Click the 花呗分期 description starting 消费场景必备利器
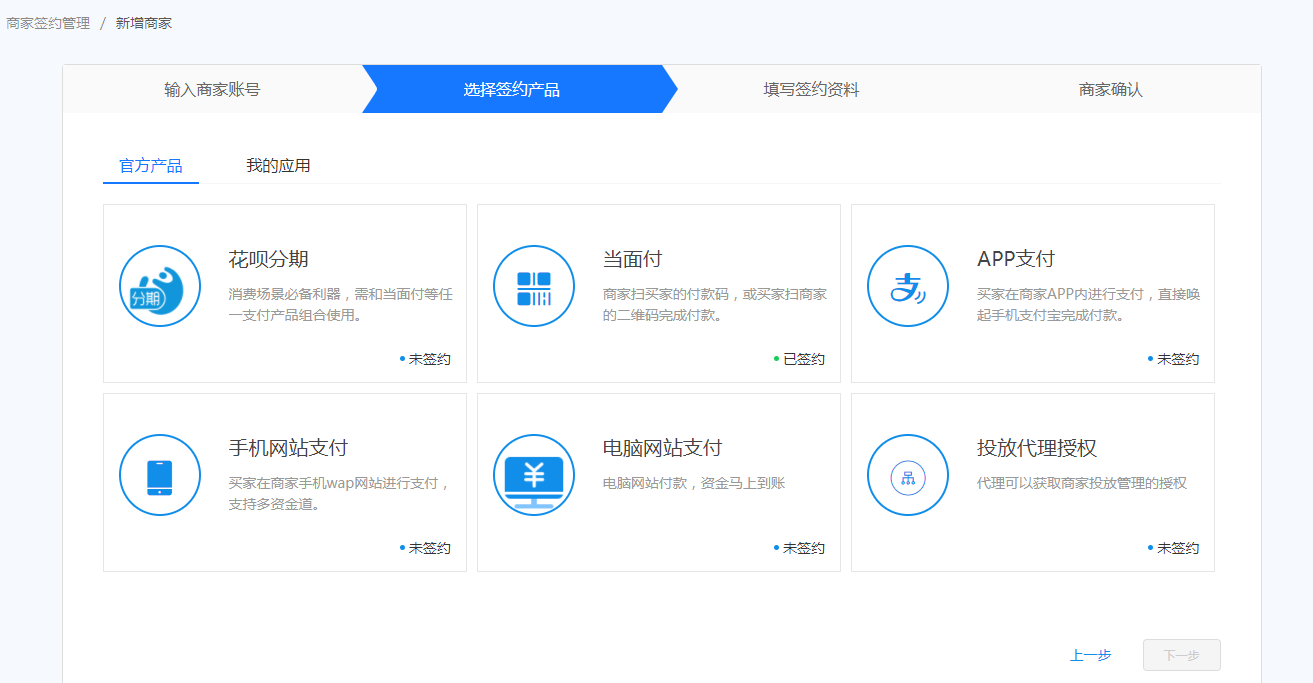The image size is (1313, 683). tap(341, 305)
